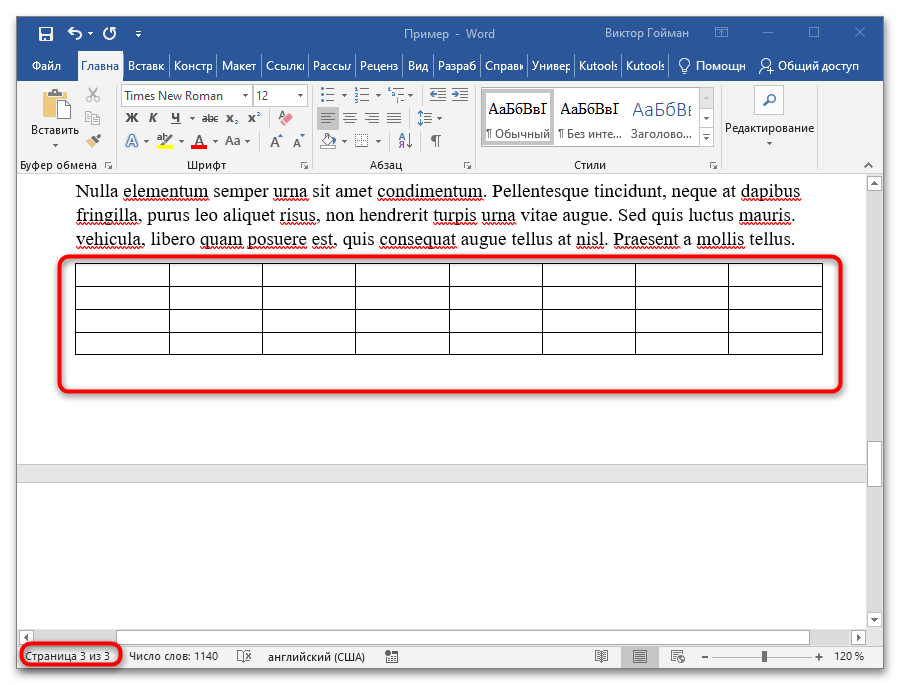900x685 pixels.
Task: Collapse the ribbon with the chevron
Action: click(868, 165)
